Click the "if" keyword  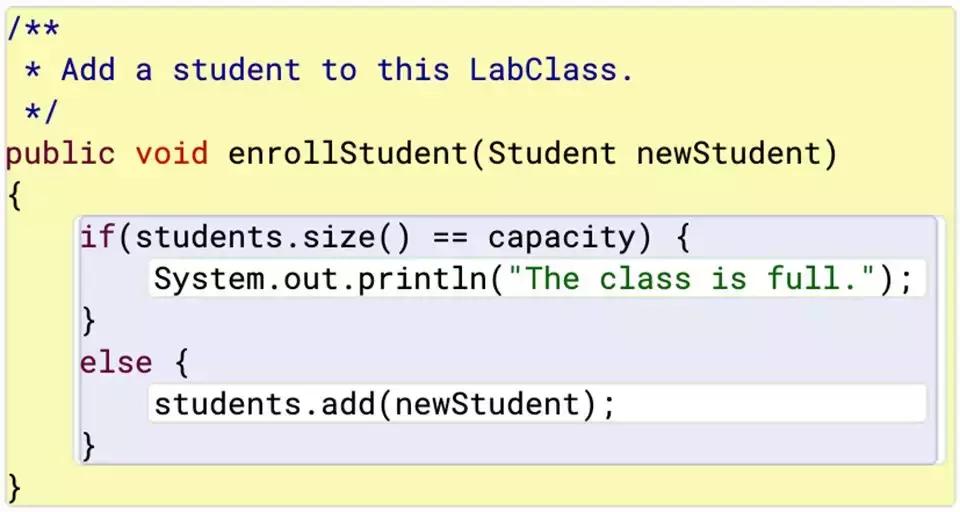[97, 238]
